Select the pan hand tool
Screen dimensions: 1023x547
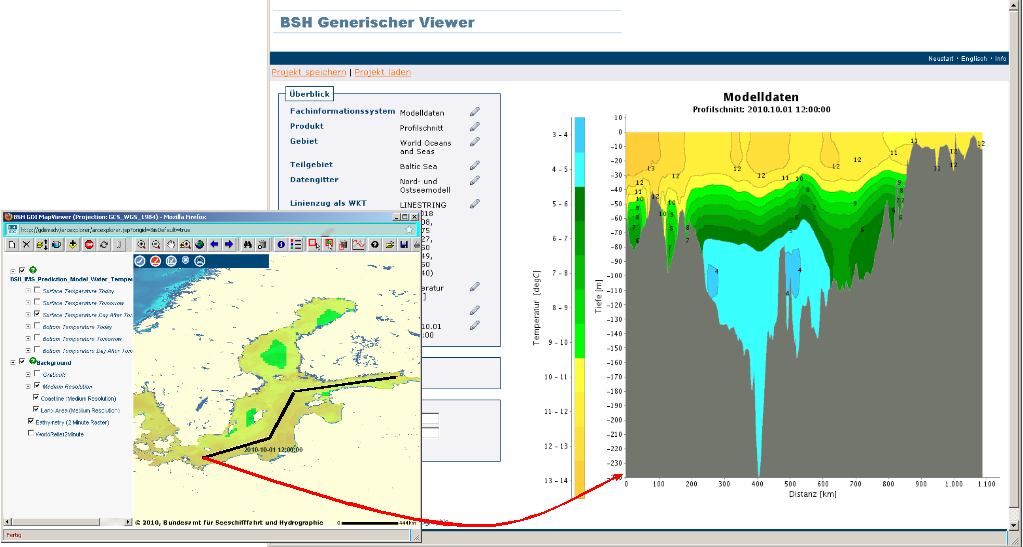pyautogui.click(x=170, y=244)
